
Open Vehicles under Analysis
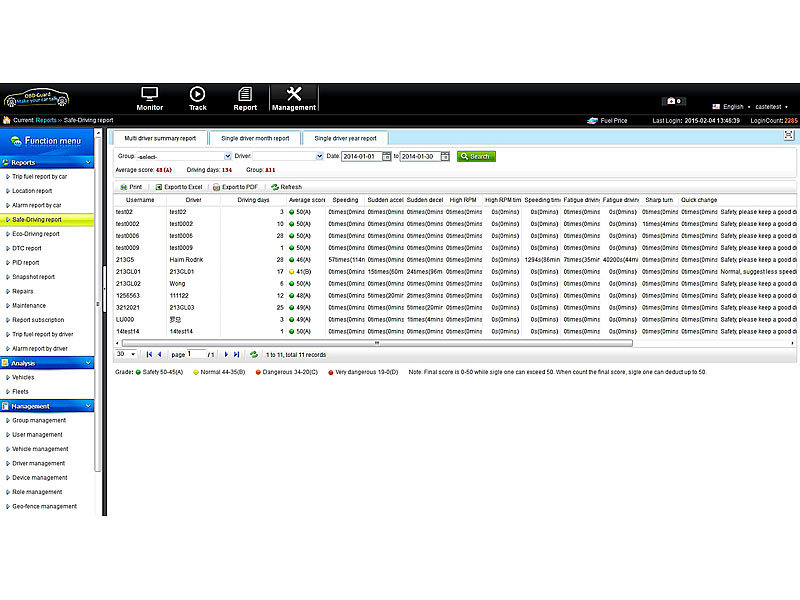click(x=23, y=377)
